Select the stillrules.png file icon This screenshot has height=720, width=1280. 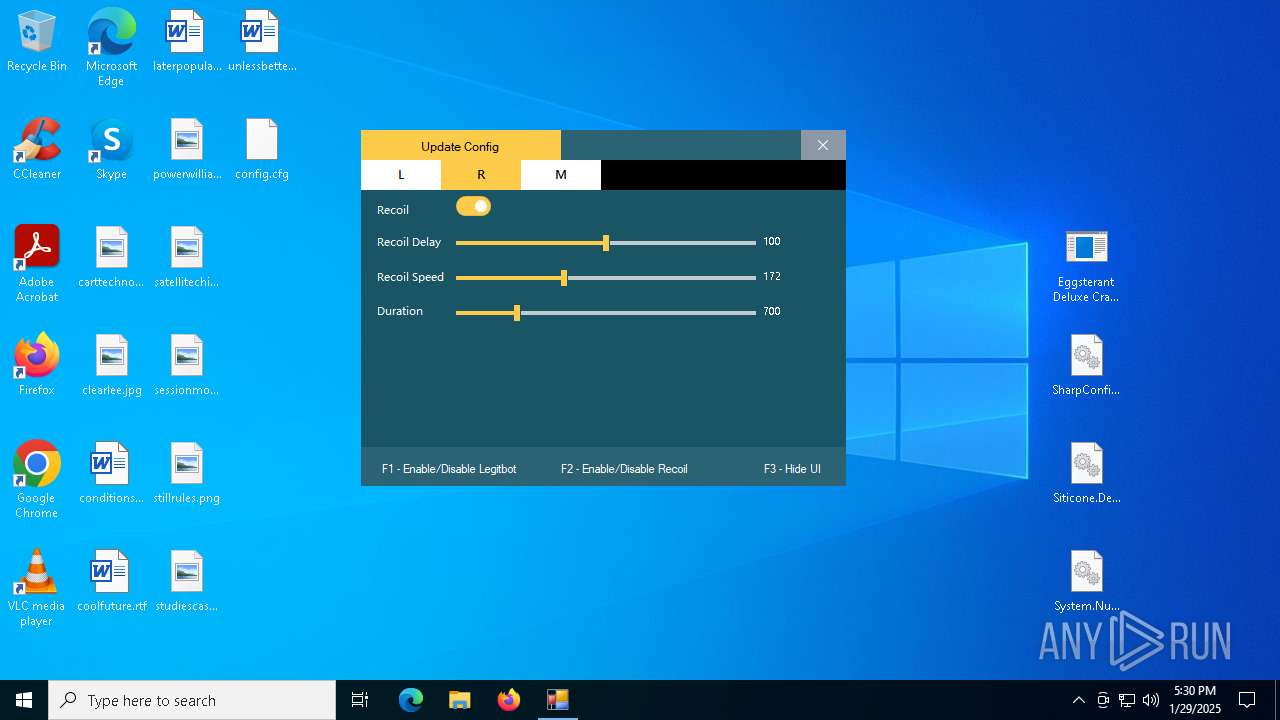pos(187,473)
